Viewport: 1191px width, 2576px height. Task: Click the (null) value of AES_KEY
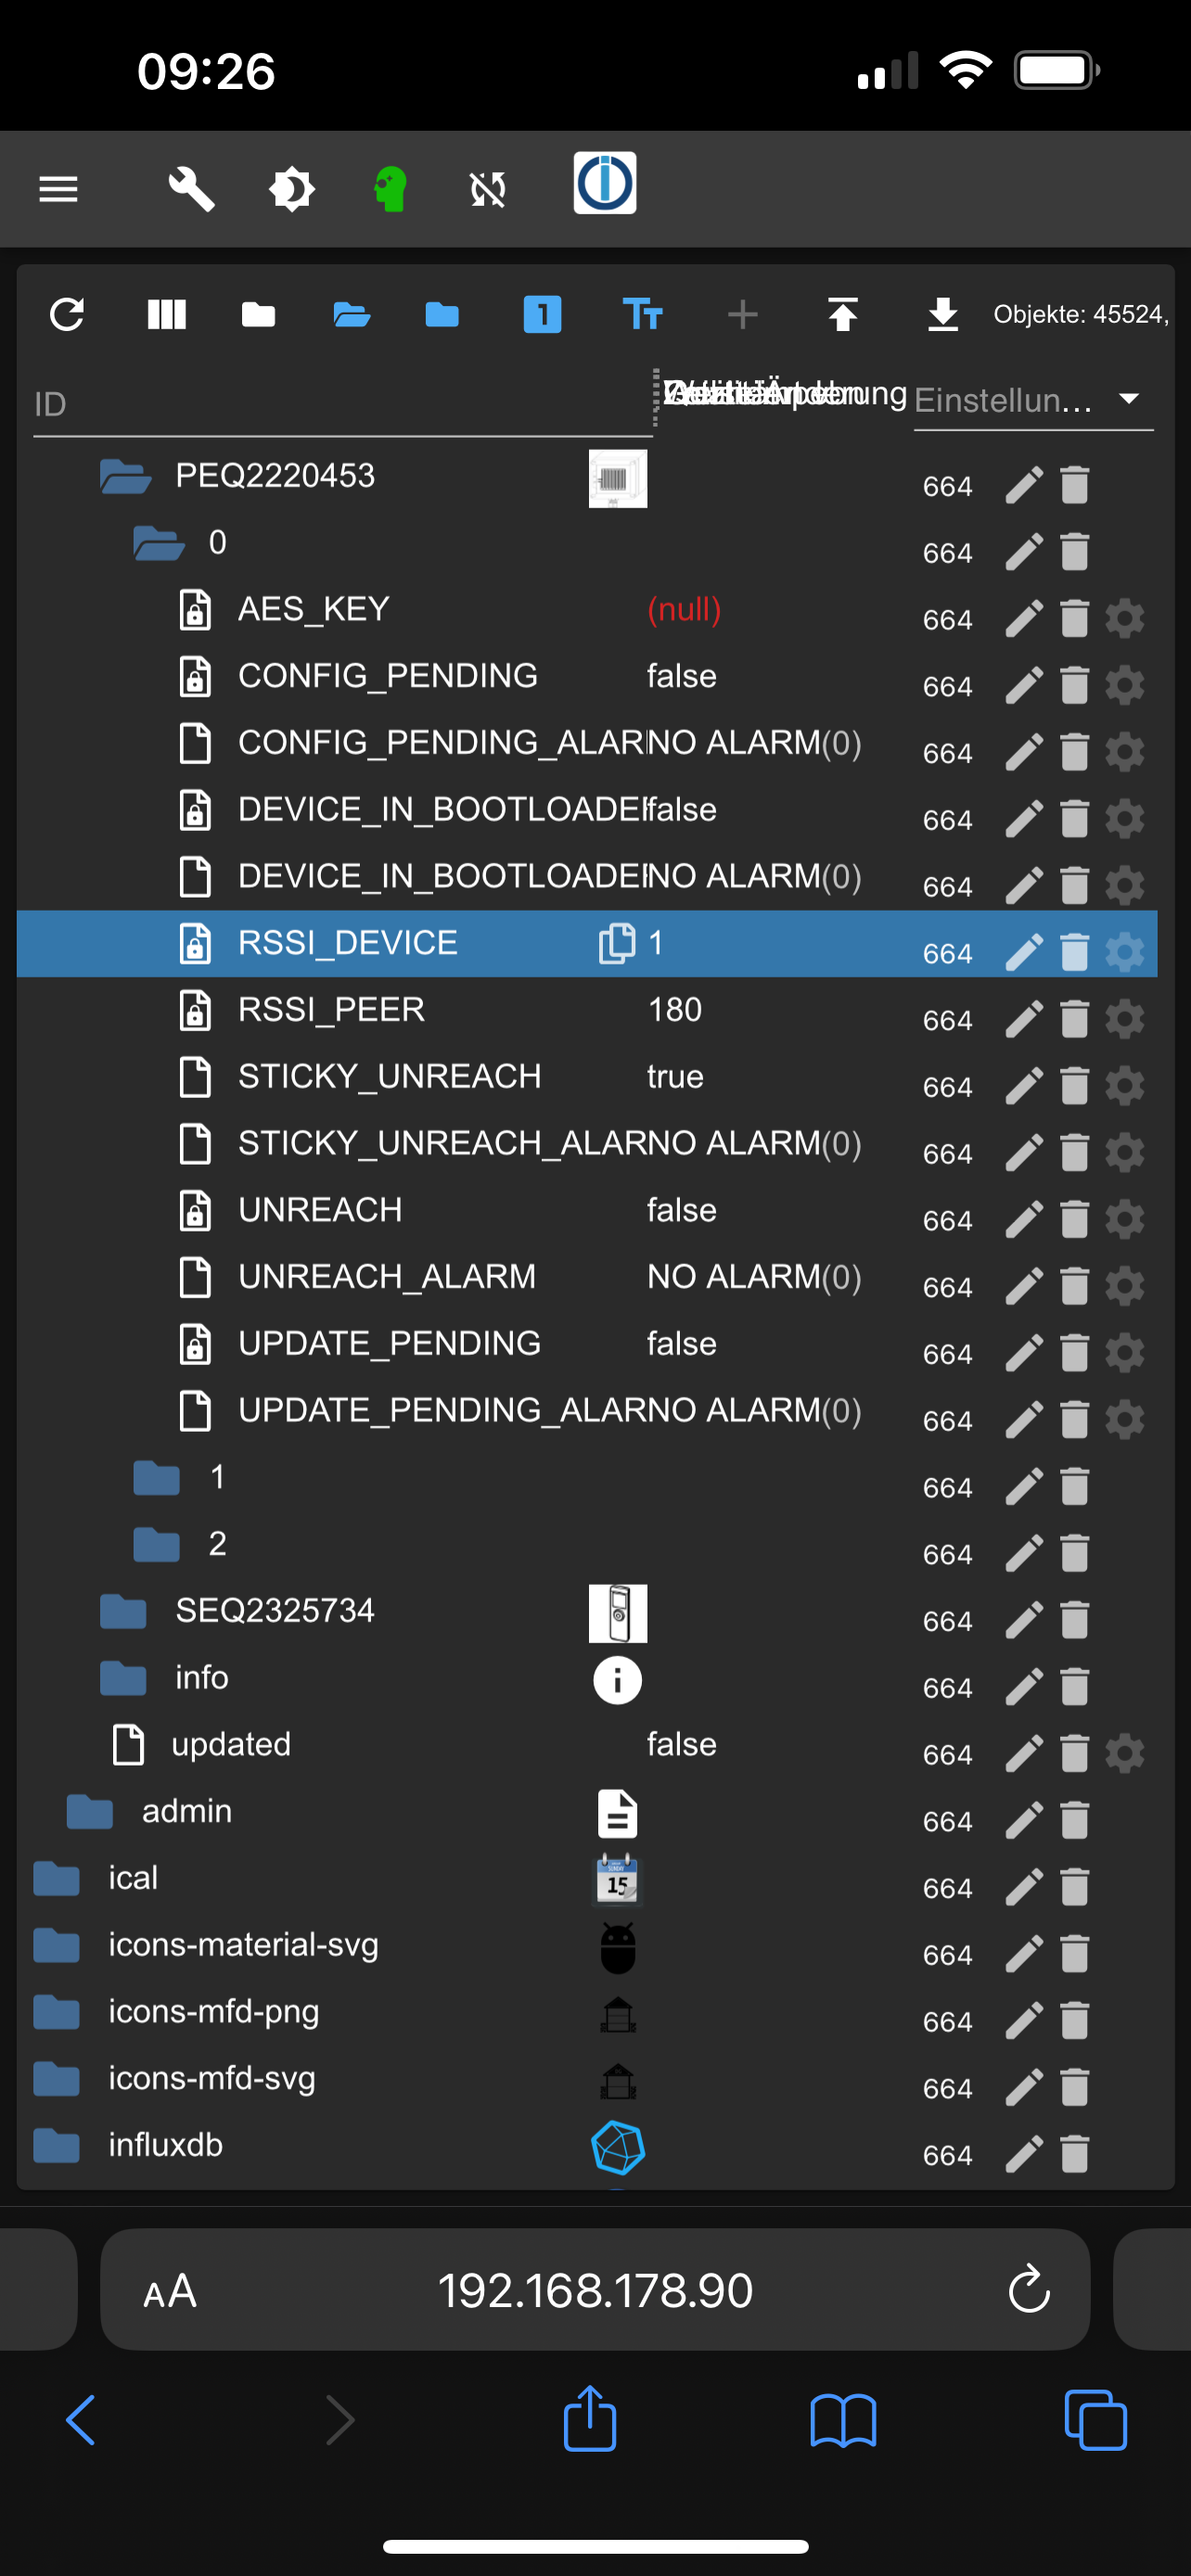point(684,610)
